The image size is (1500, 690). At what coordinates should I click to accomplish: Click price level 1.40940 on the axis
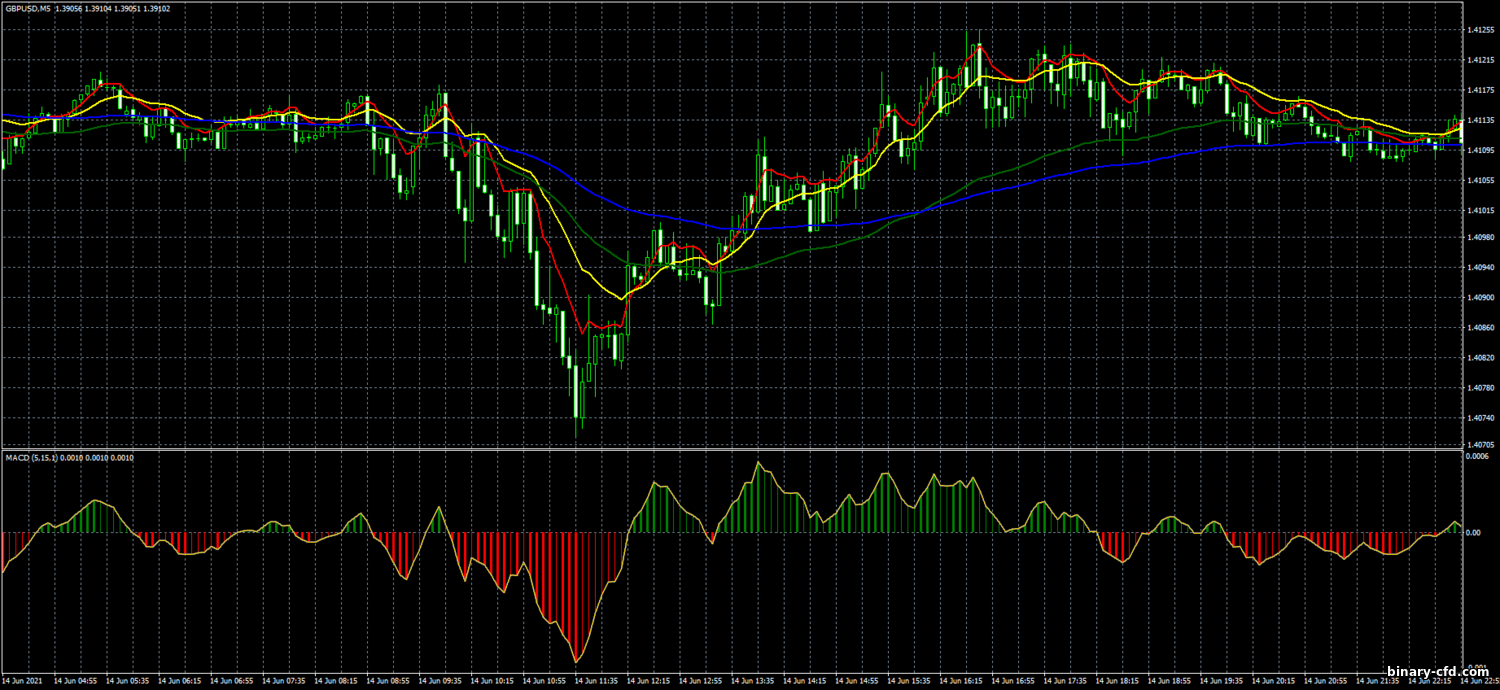(x=1480, y=268)
